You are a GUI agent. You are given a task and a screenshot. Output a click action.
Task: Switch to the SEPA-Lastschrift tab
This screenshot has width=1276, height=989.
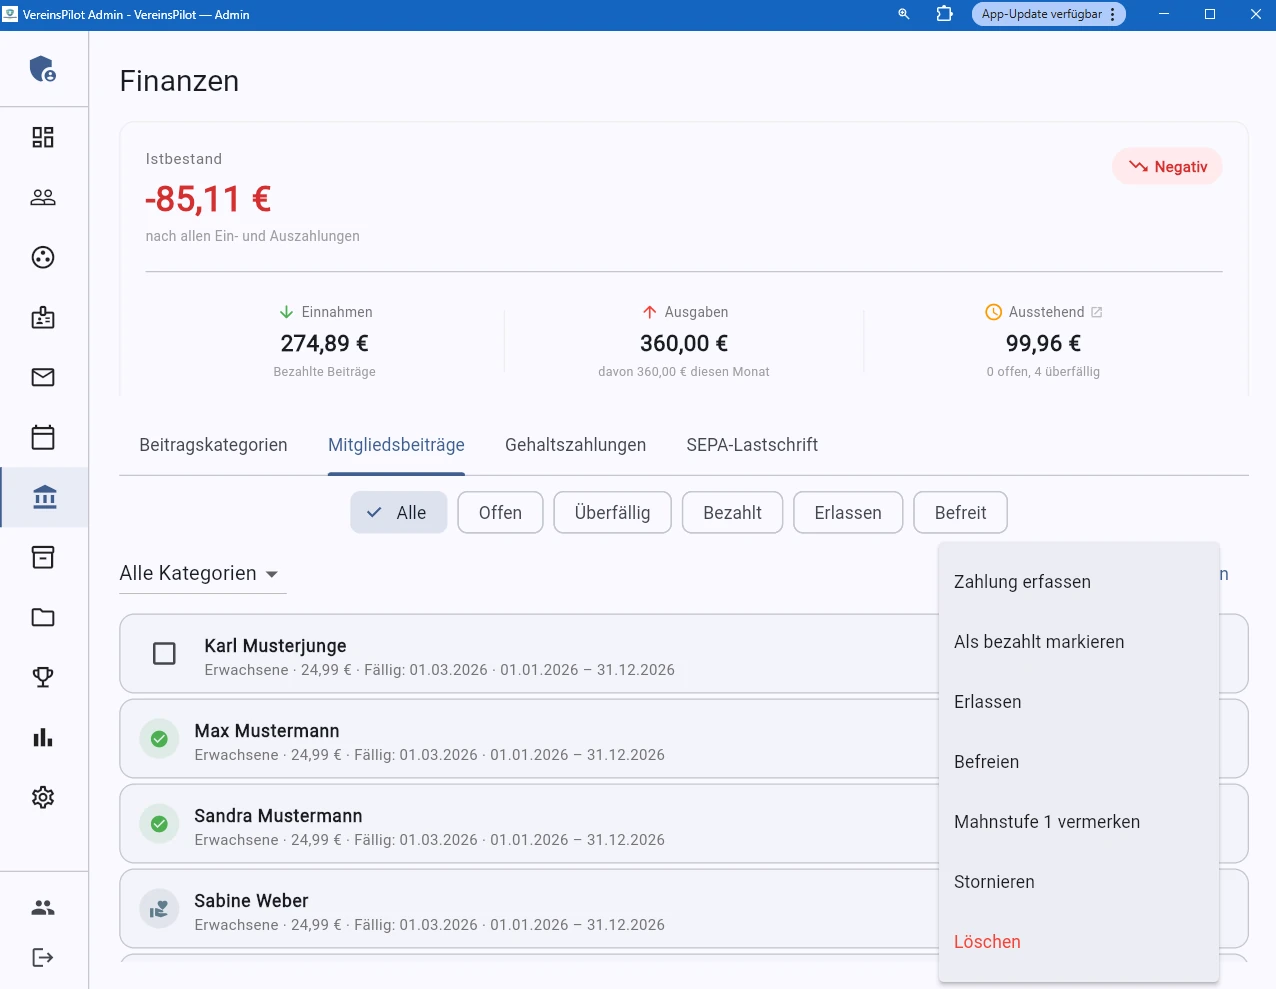tap(752, 444)
